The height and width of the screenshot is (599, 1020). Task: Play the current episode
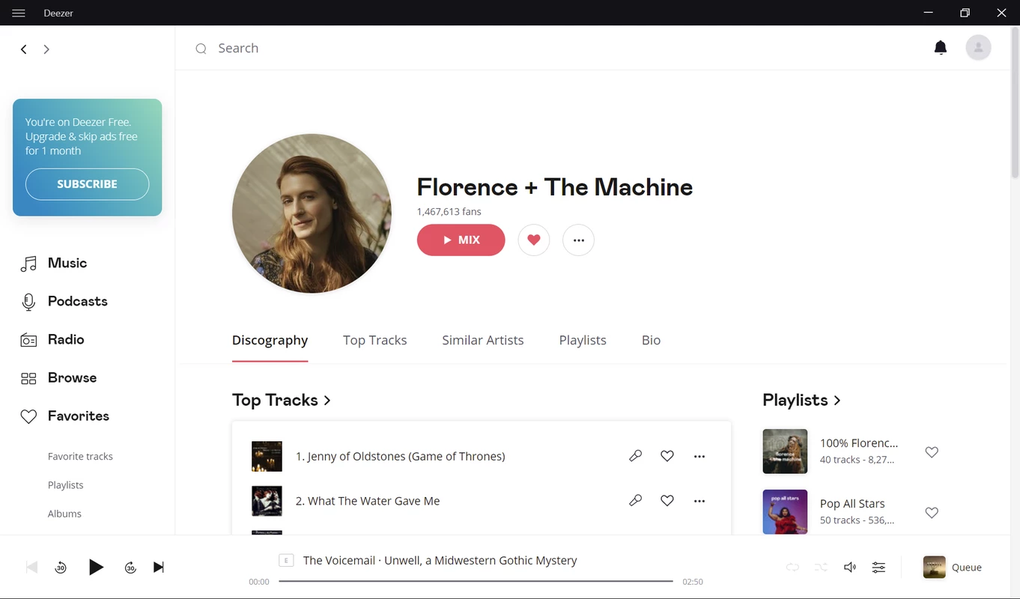click(96, 567)
